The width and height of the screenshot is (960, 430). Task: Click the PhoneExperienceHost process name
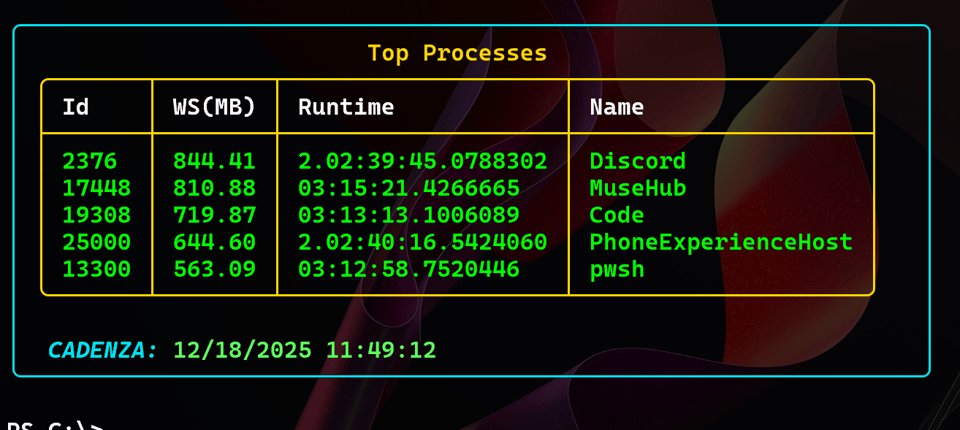[720, 242]
